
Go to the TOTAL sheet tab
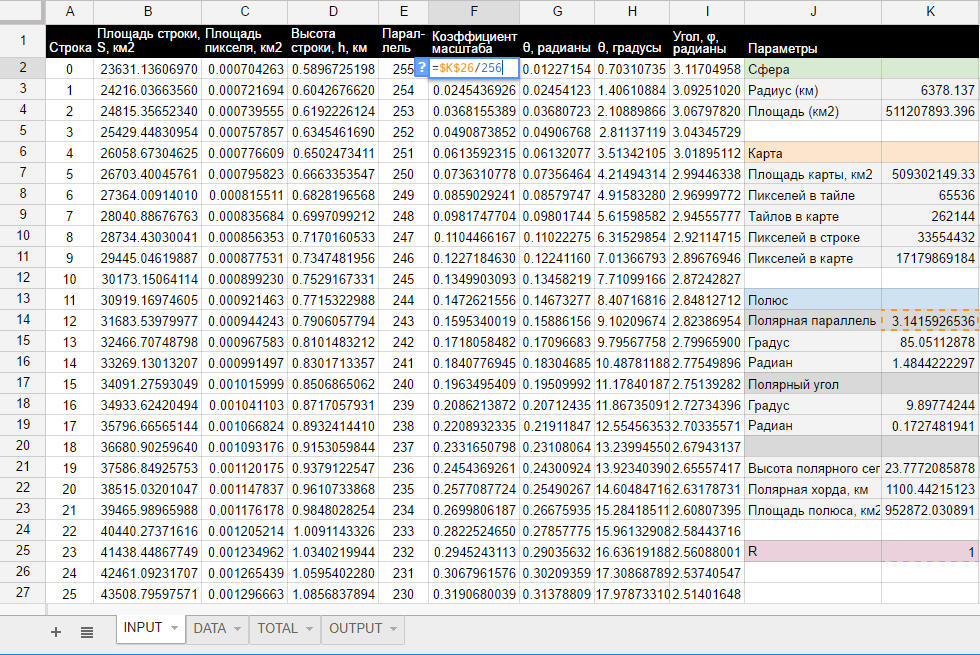coord(278,629)
